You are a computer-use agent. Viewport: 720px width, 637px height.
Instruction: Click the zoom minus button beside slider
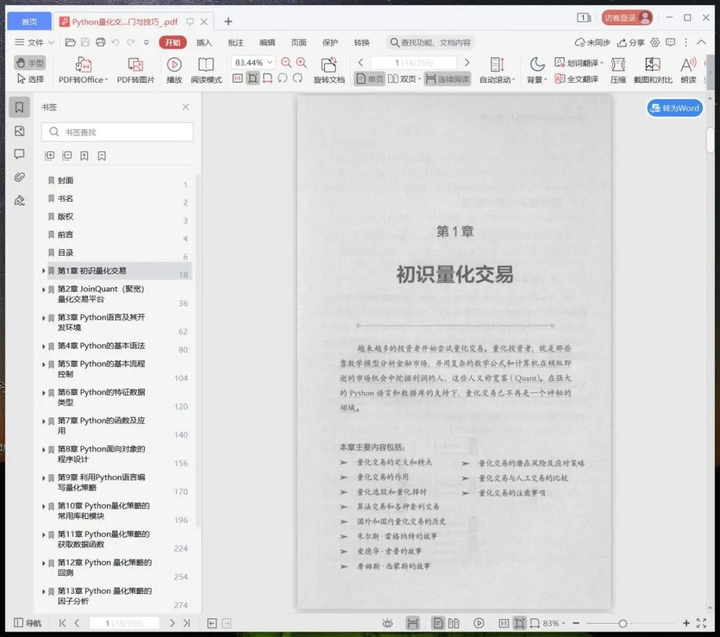point(576,623)
